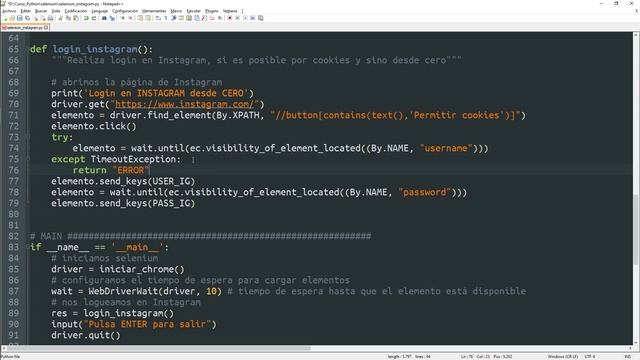Open the Buscar menu
640x360 pixels.
point(41,11)
